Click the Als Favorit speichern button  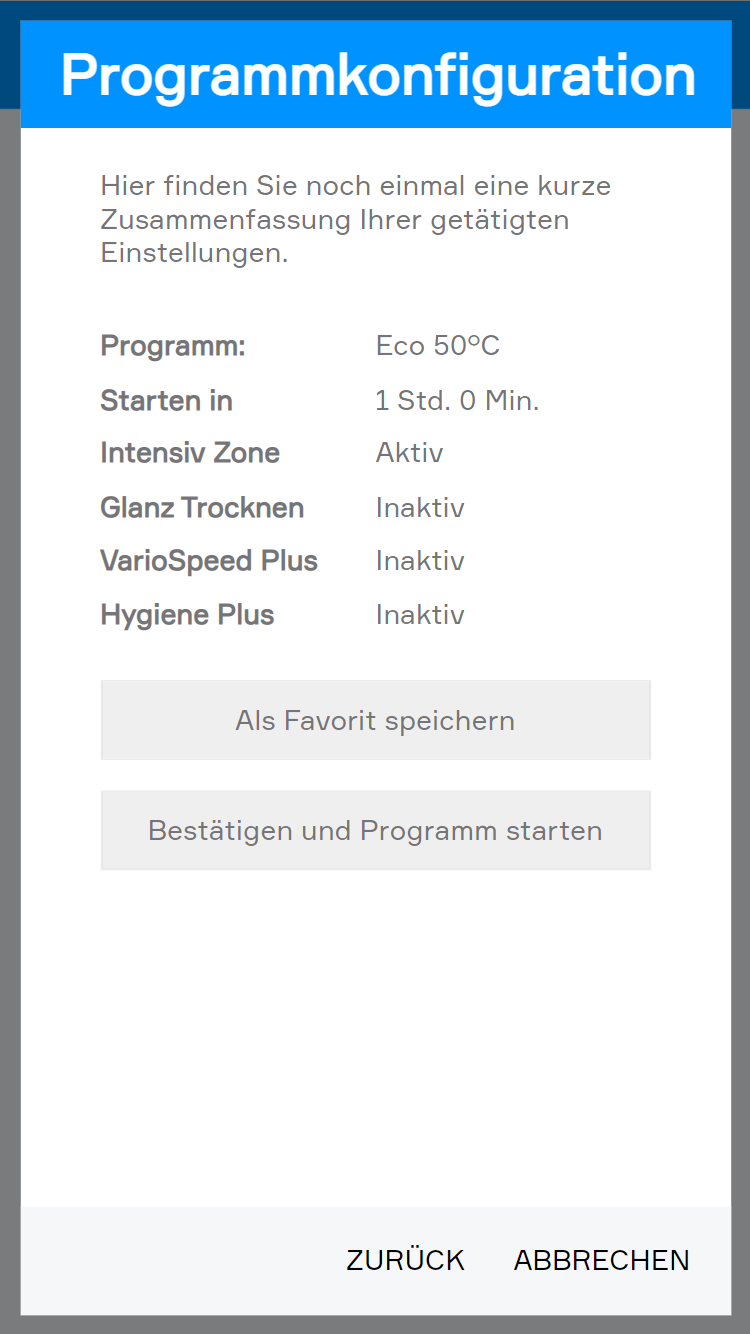(x=375, y=720)
